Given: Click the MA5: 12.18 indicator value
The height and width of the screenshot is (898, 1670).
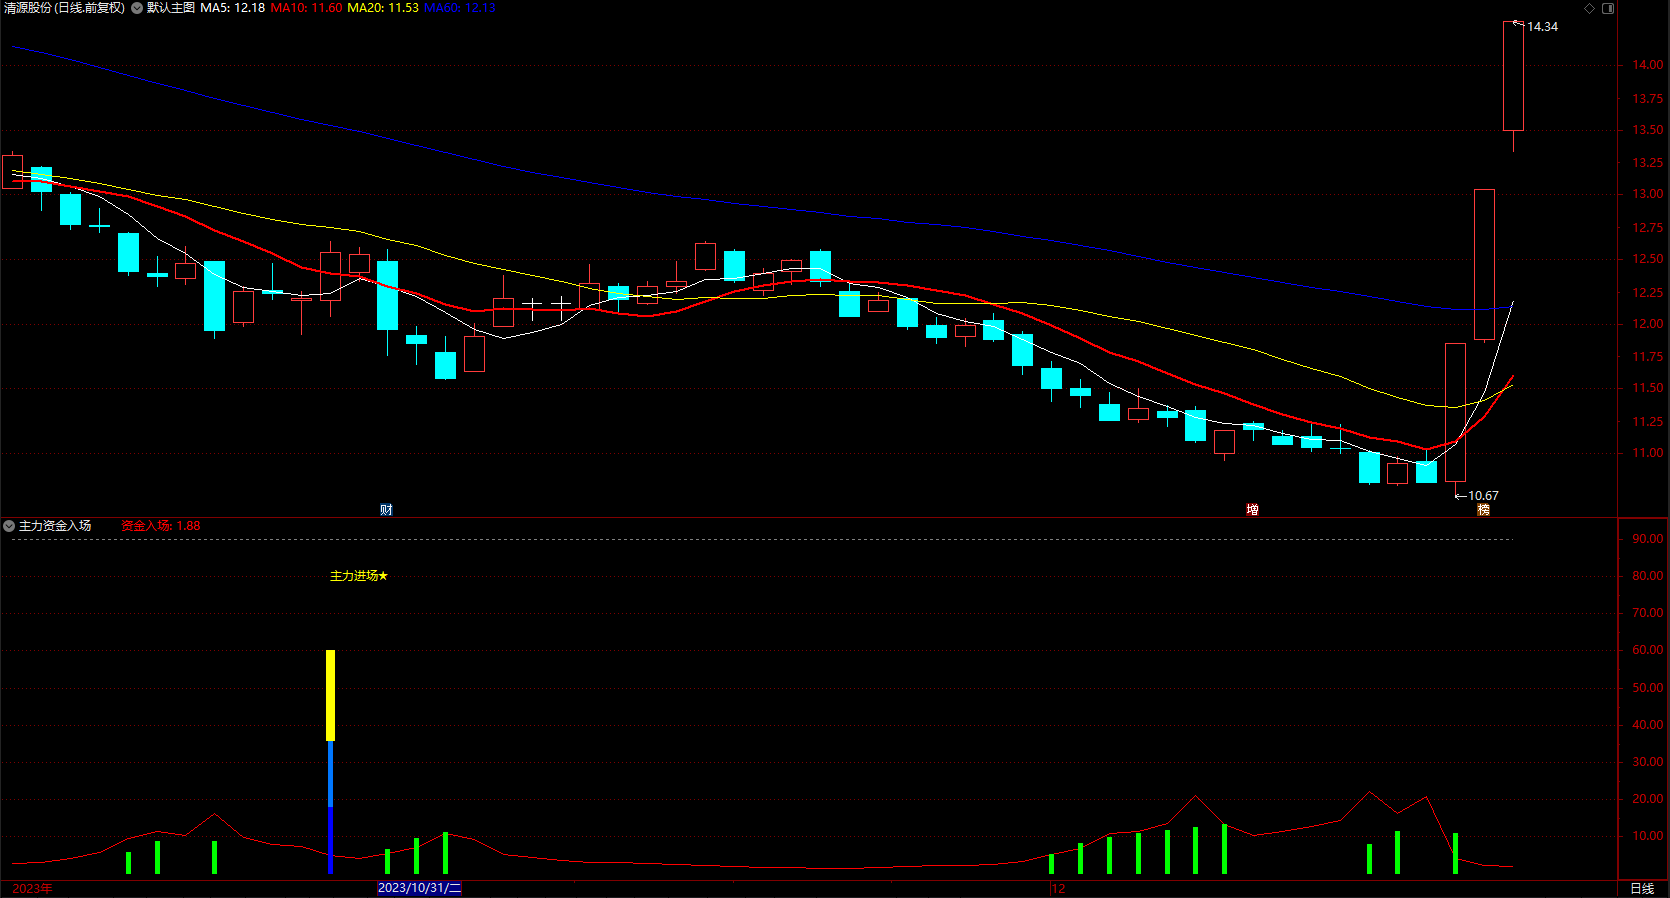Looking at the screenshot, I should coord(233,8).
